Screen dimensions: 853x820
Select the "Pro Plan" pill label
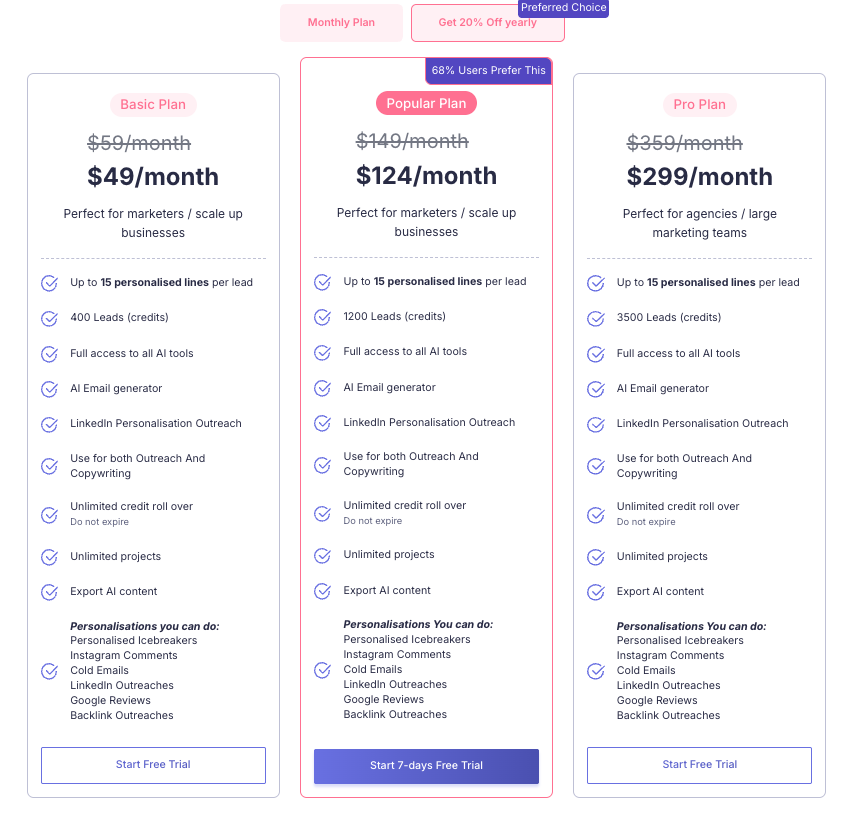[698, 105]
